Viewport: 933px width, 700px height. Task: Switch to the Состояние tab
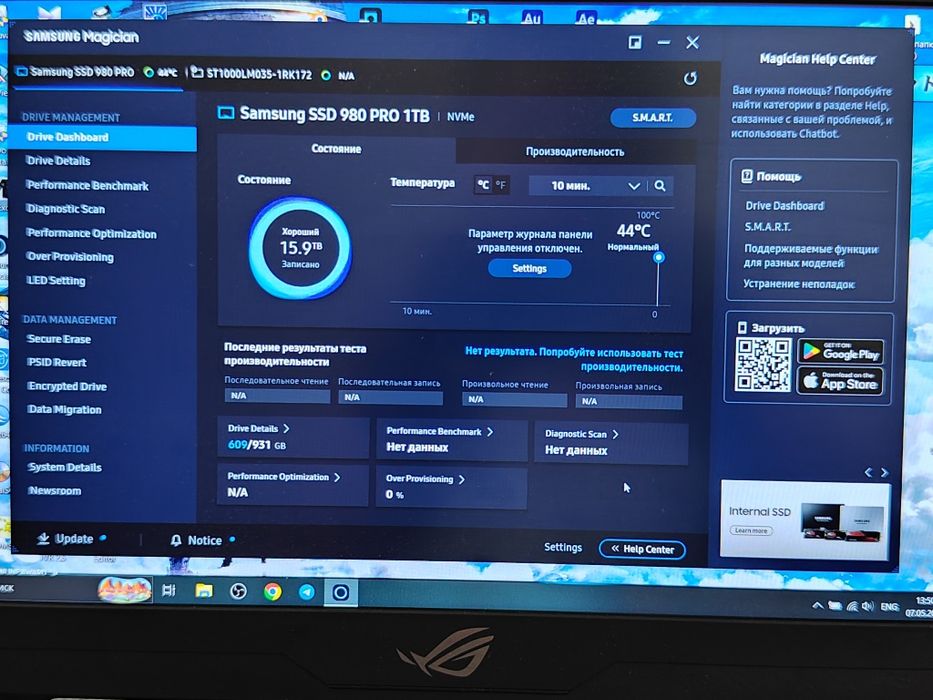[x=336, y=149]
